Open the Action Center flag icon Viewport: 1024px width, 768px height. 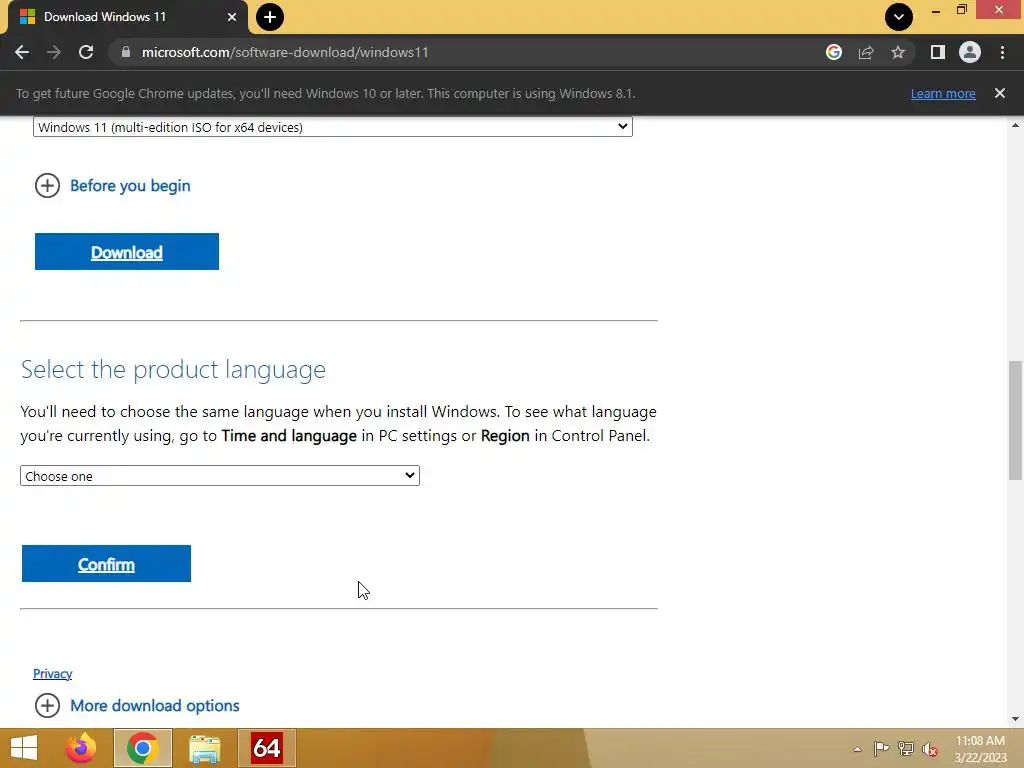pyautogui.click(x=881, y=749)
